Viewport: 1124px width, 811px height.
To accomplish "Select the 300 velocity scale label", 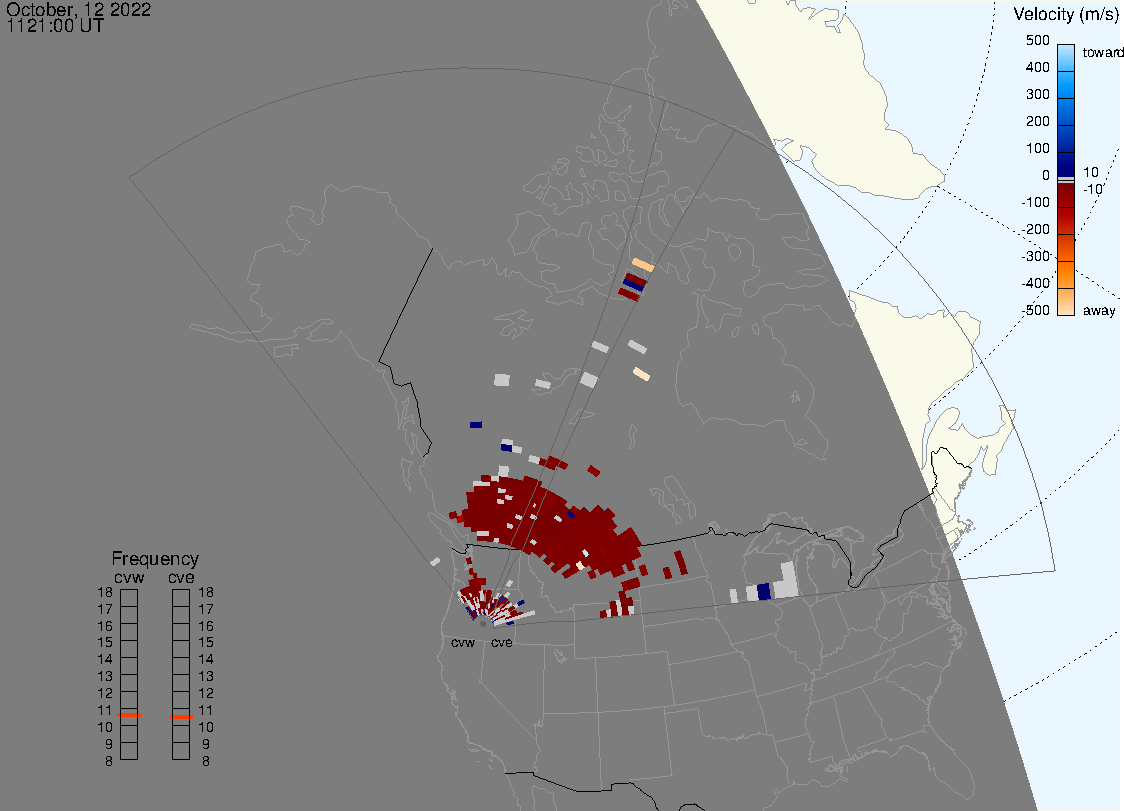I will click(1037, 95).
